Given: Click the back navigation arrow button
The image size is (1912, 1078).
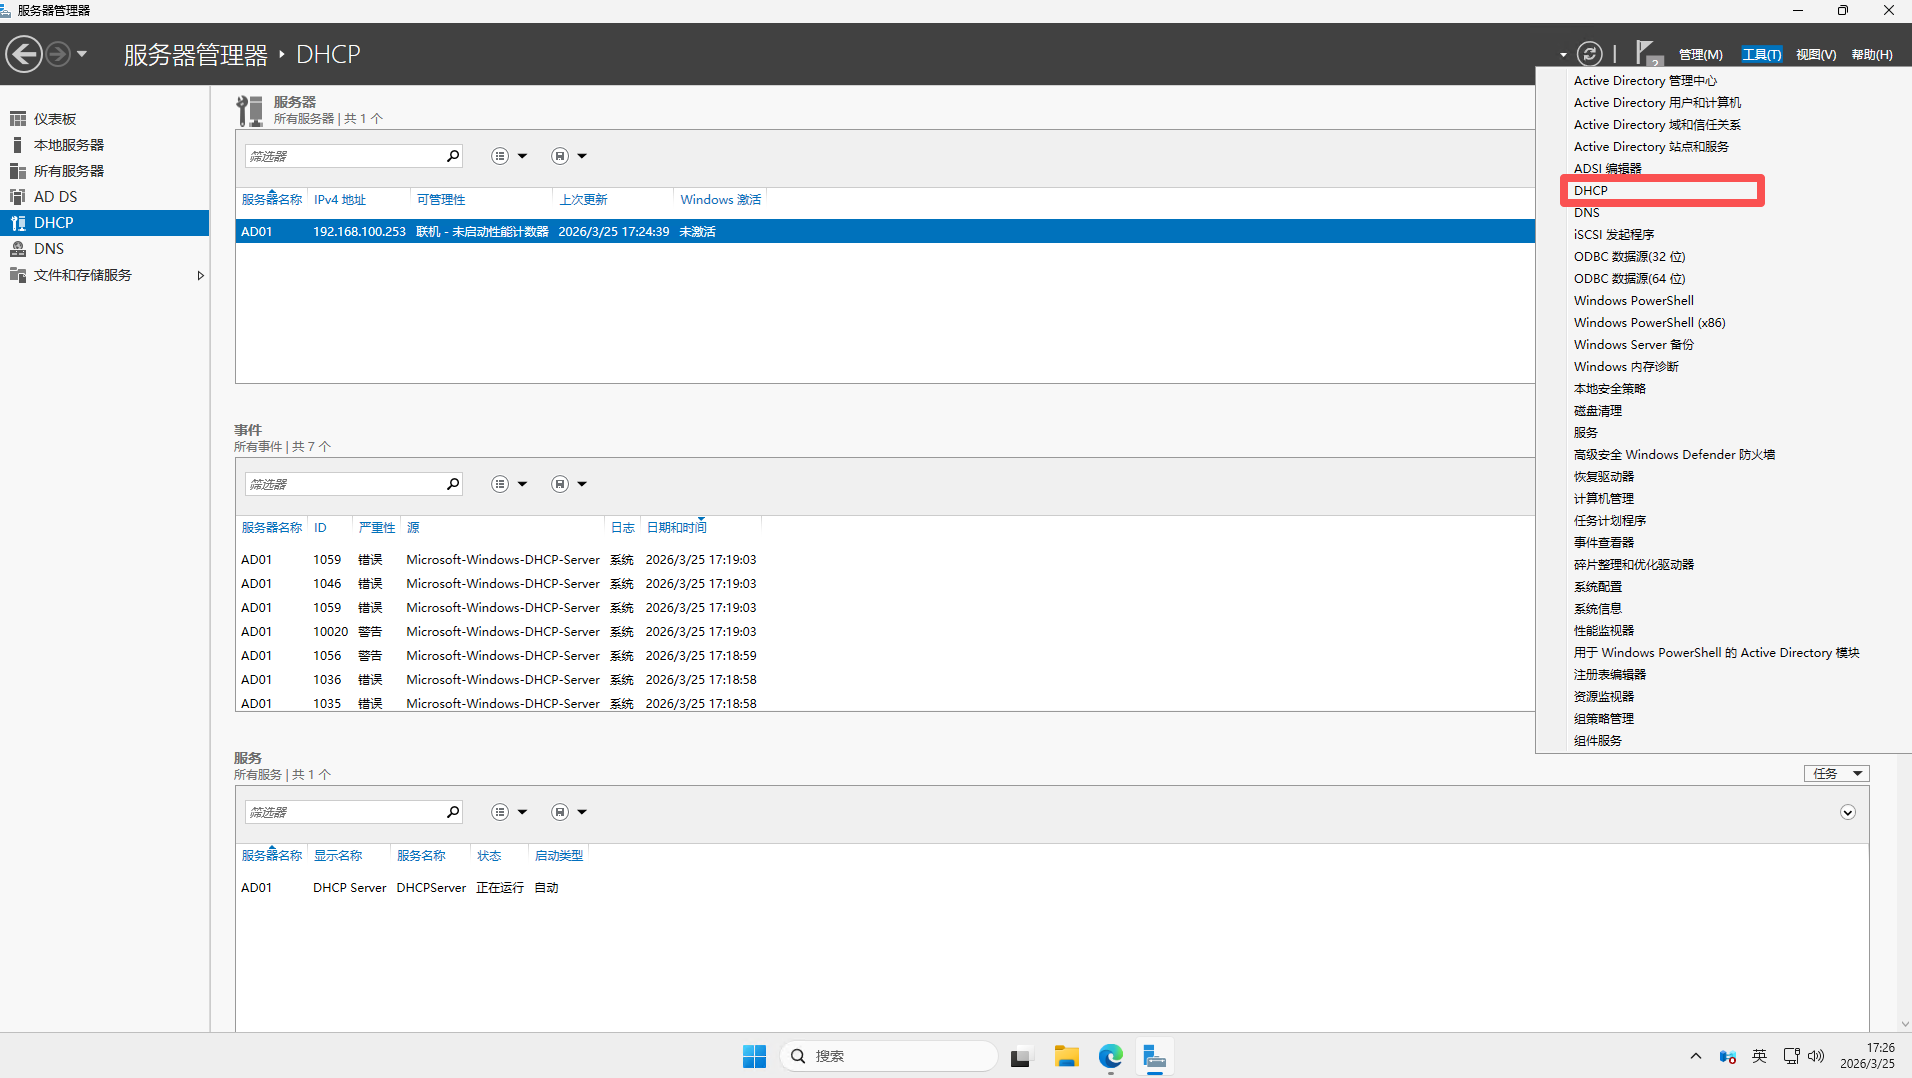Looking at the screenshot, I should [x=24, y=54].
